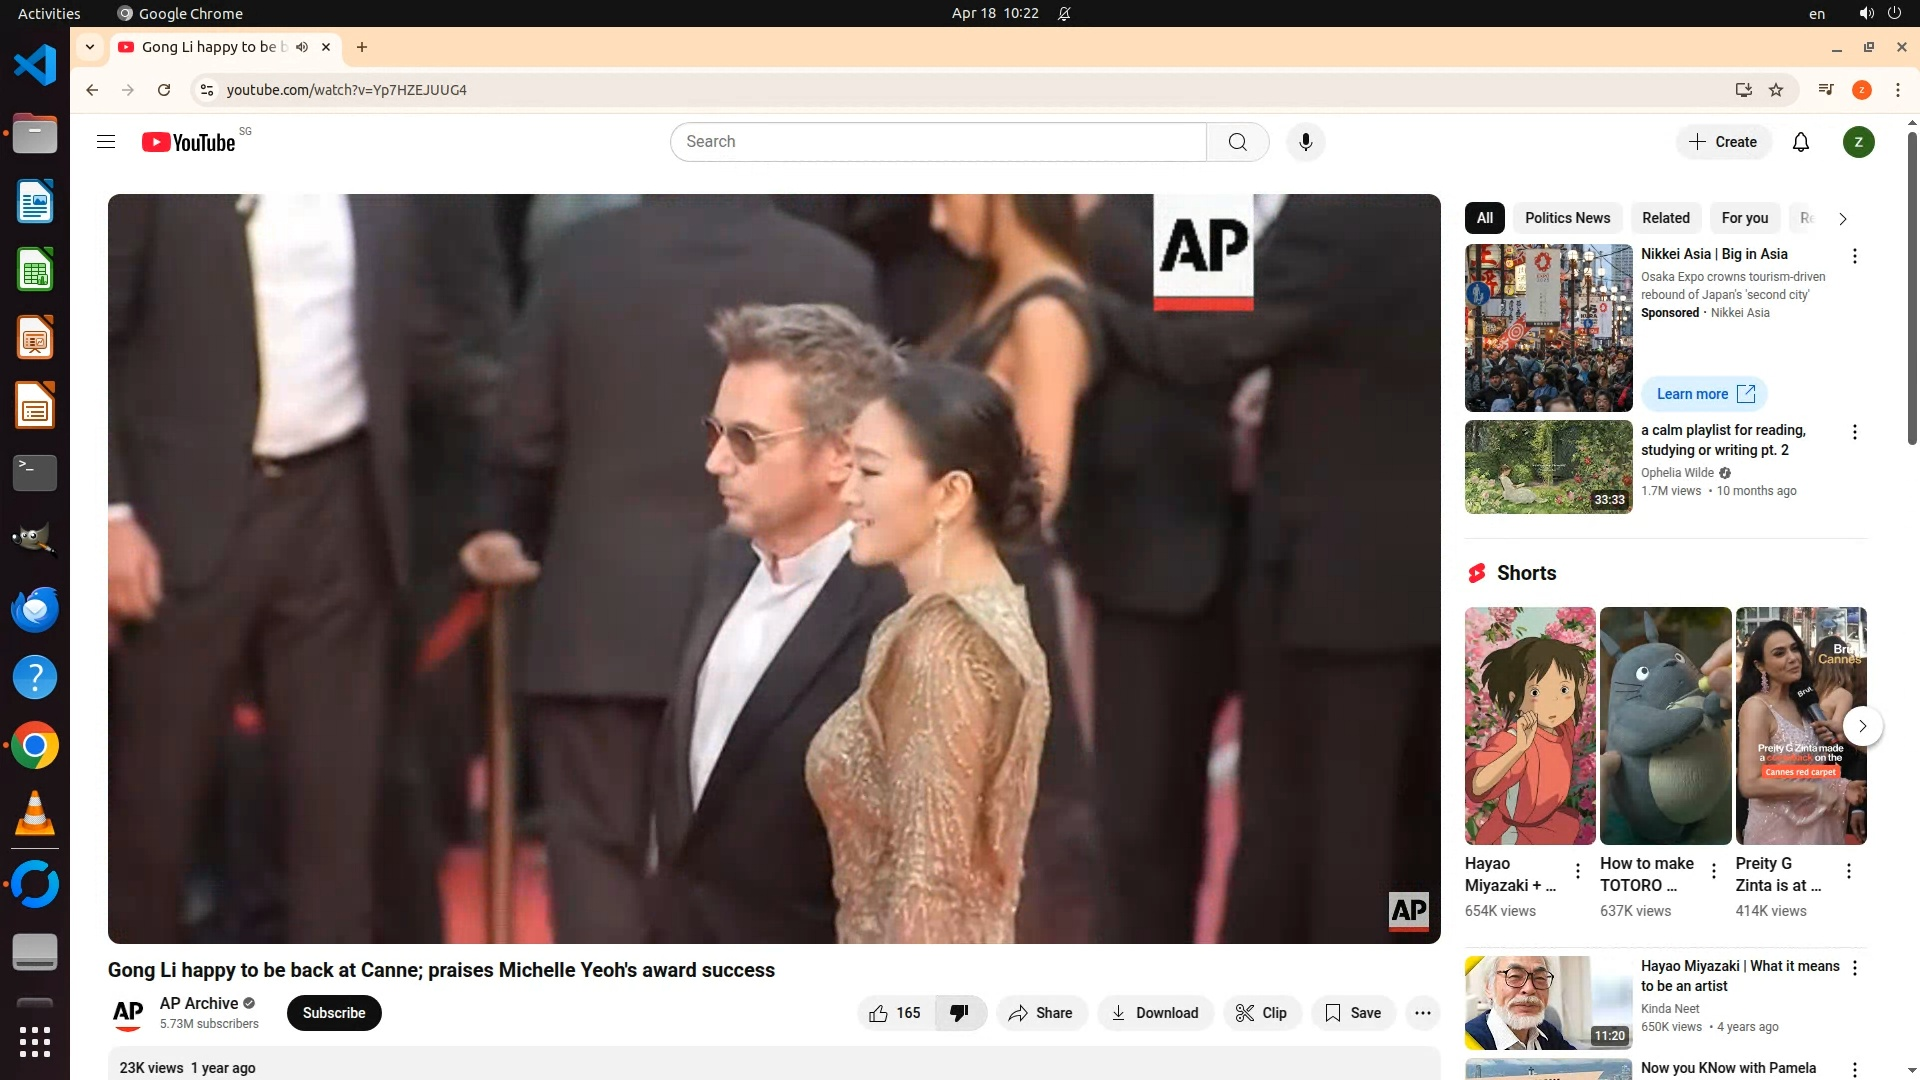Click the search magnifier button

(1237, 142)
